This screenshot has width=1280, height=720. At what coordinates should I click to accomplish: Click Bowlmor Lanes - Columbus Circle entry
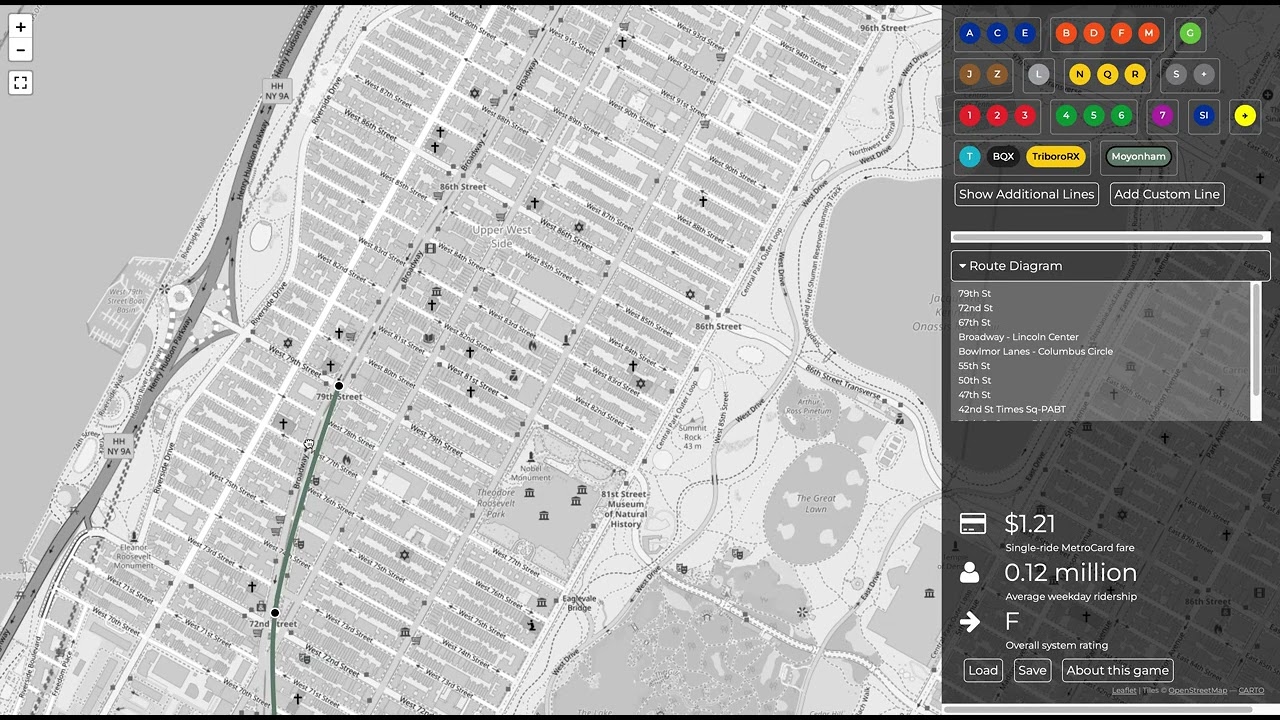(1035, 352)
